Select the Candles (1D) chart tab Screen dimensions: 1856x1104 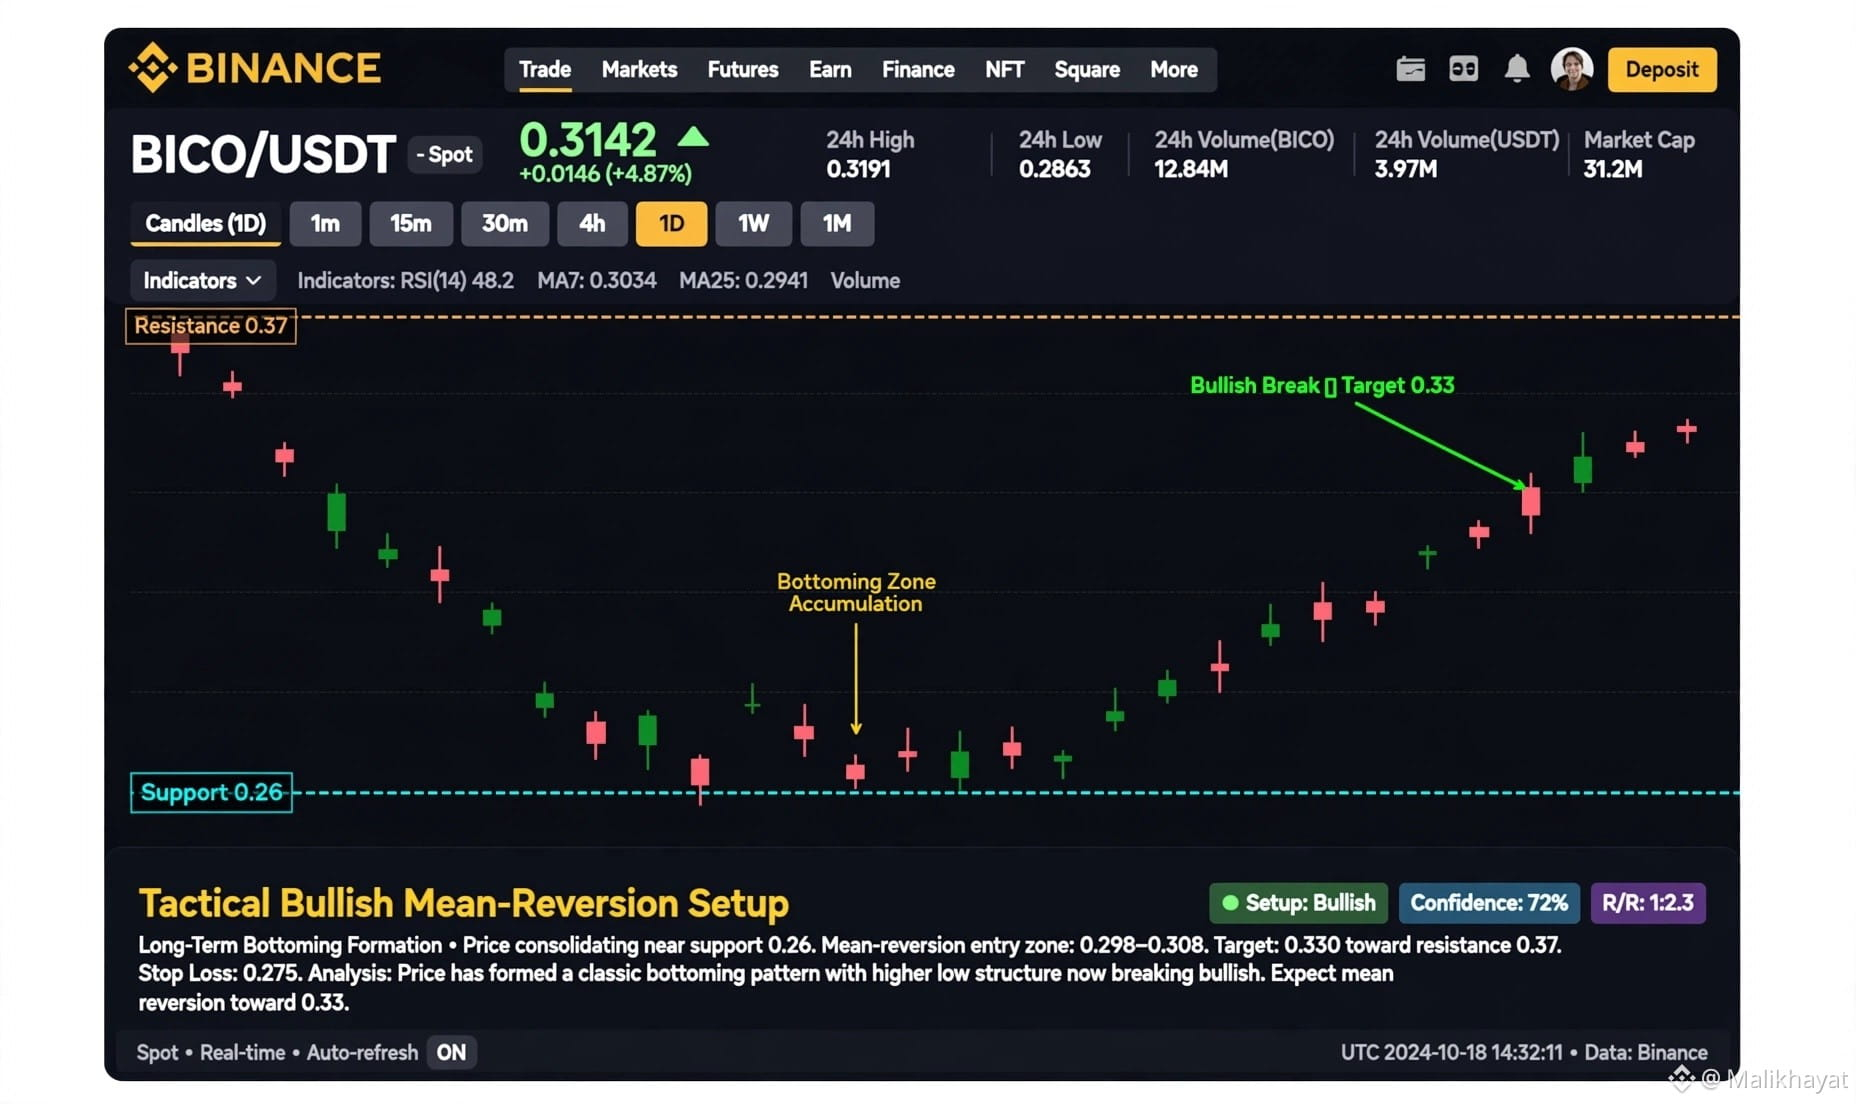click(x=205, y=223)
